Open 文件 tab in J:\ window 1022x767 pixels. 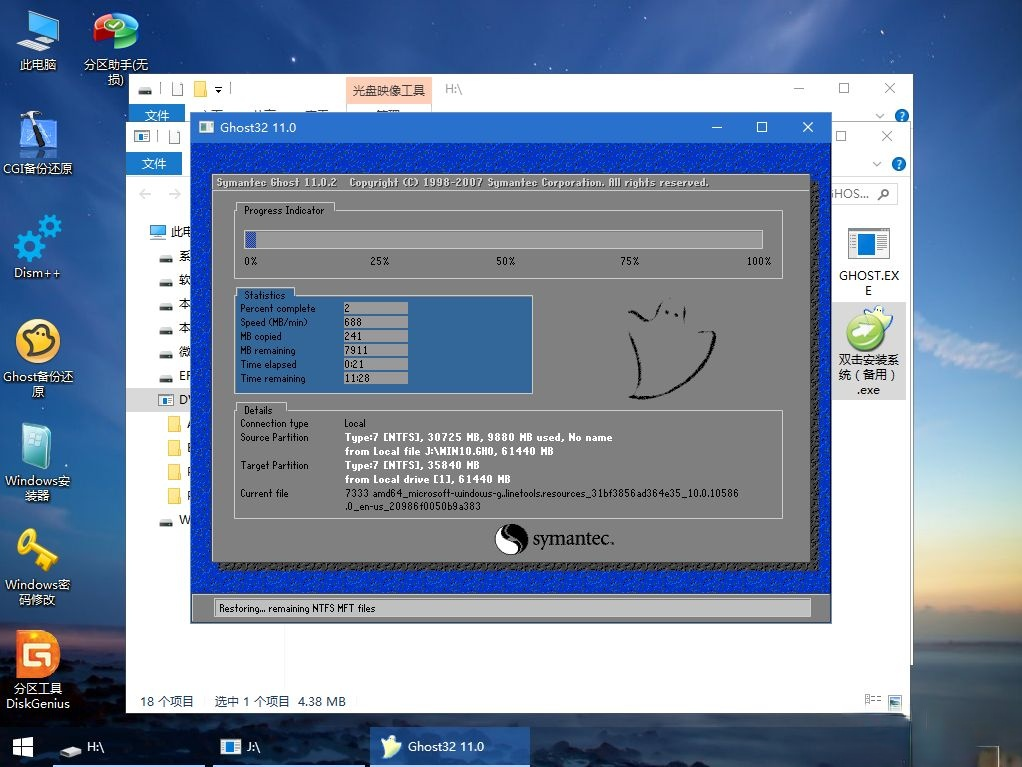click(154, 164)
